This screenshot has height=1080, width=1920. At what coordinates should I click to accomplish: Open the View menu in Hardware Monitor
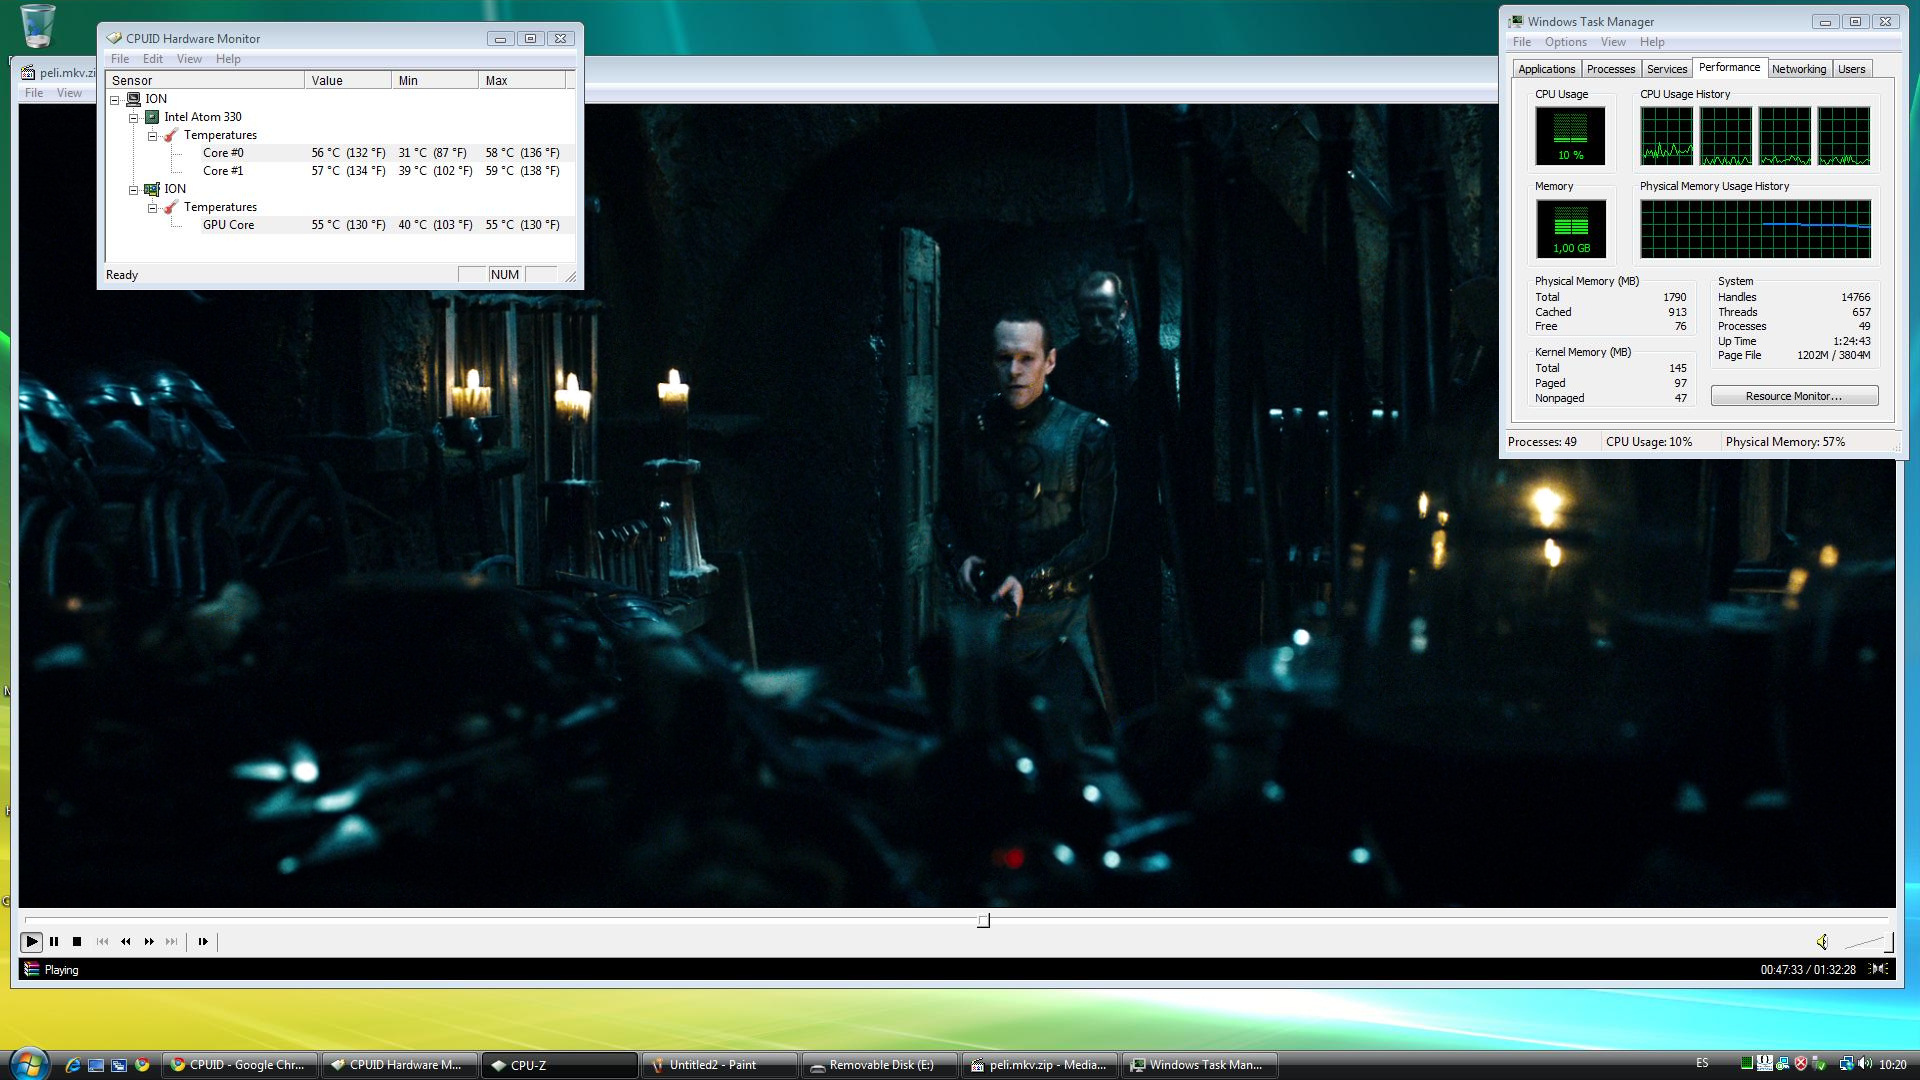pos(189,59)
